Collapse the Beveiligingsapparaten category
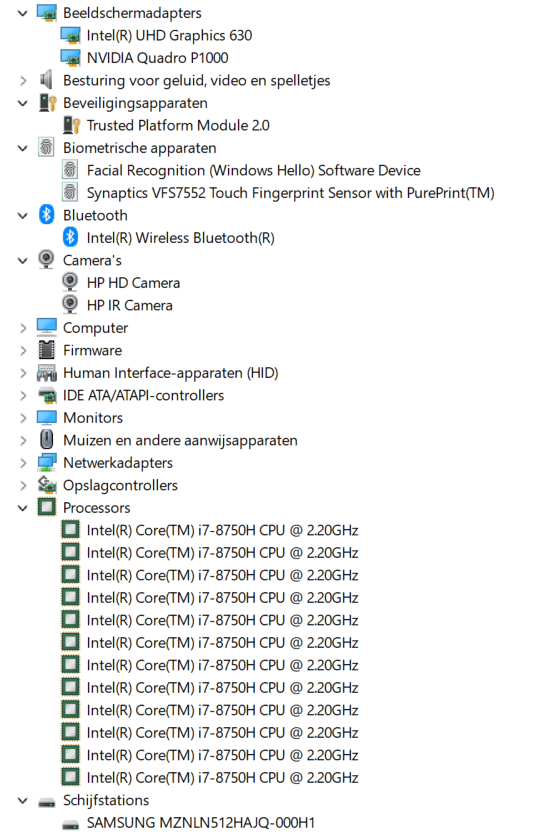The width and height of the screenshot is (555, 832). 23,103
